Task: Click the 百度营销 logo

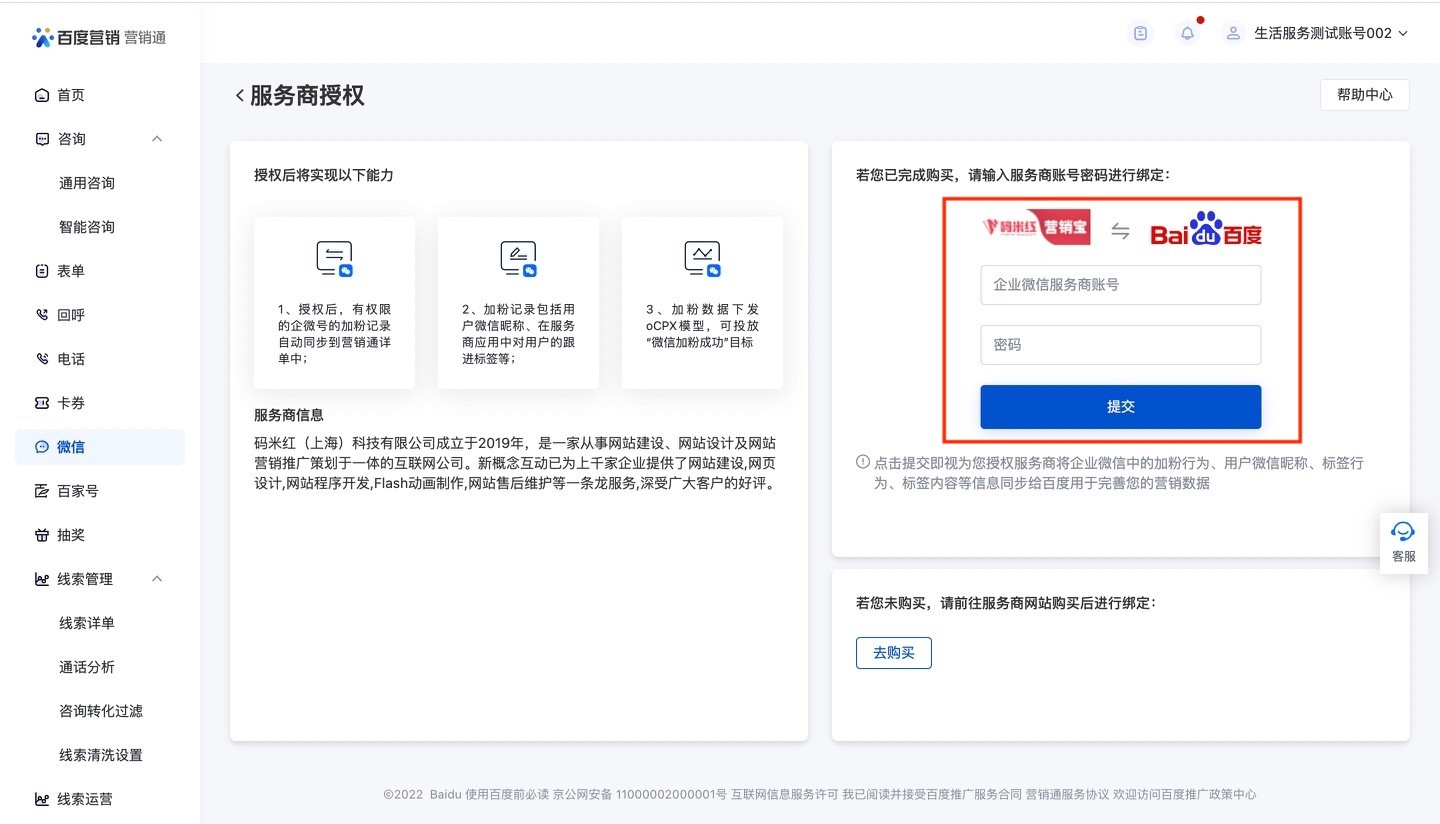Action: coord(99,37)
